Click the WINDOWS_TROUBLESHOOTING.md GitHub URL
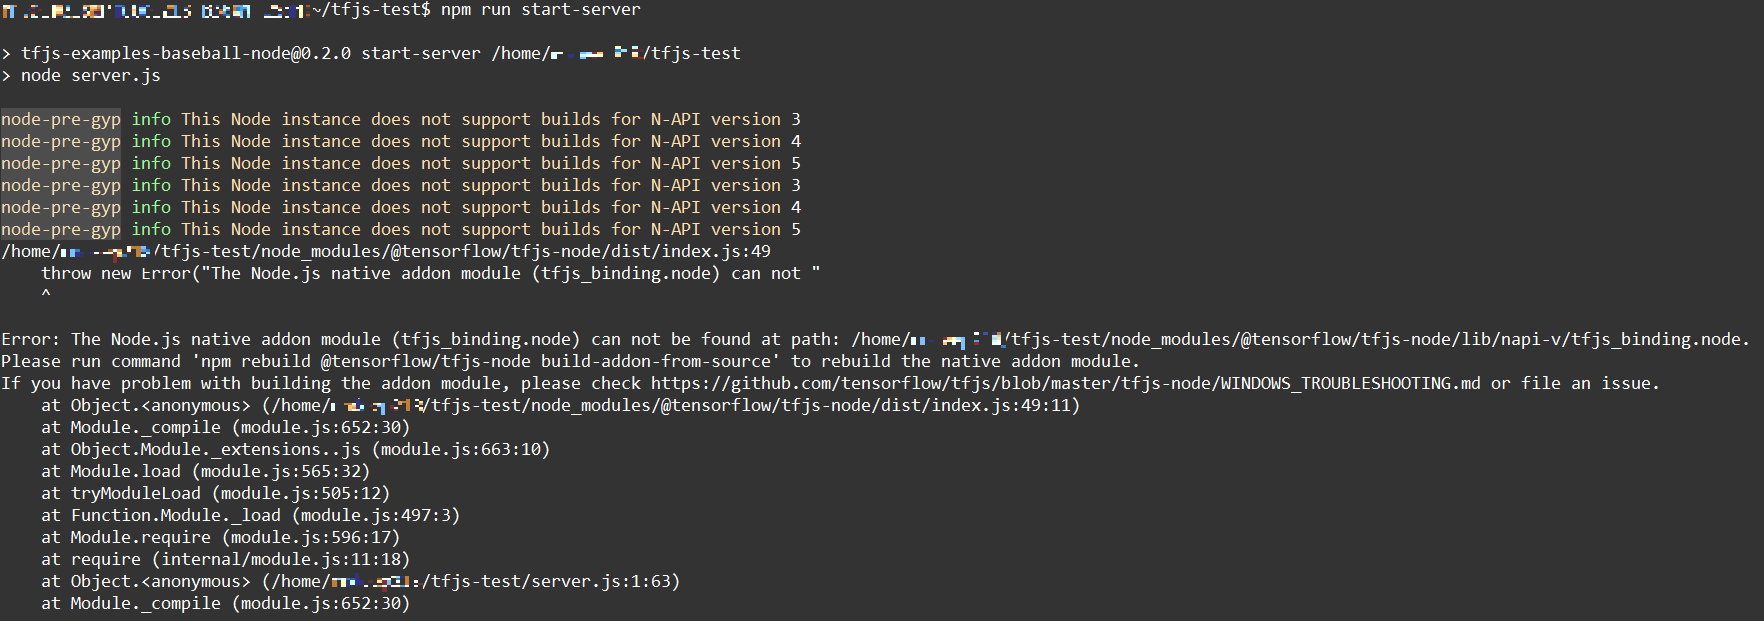The height and width of the screenshot is (621, 1764). click(1065, 383)
